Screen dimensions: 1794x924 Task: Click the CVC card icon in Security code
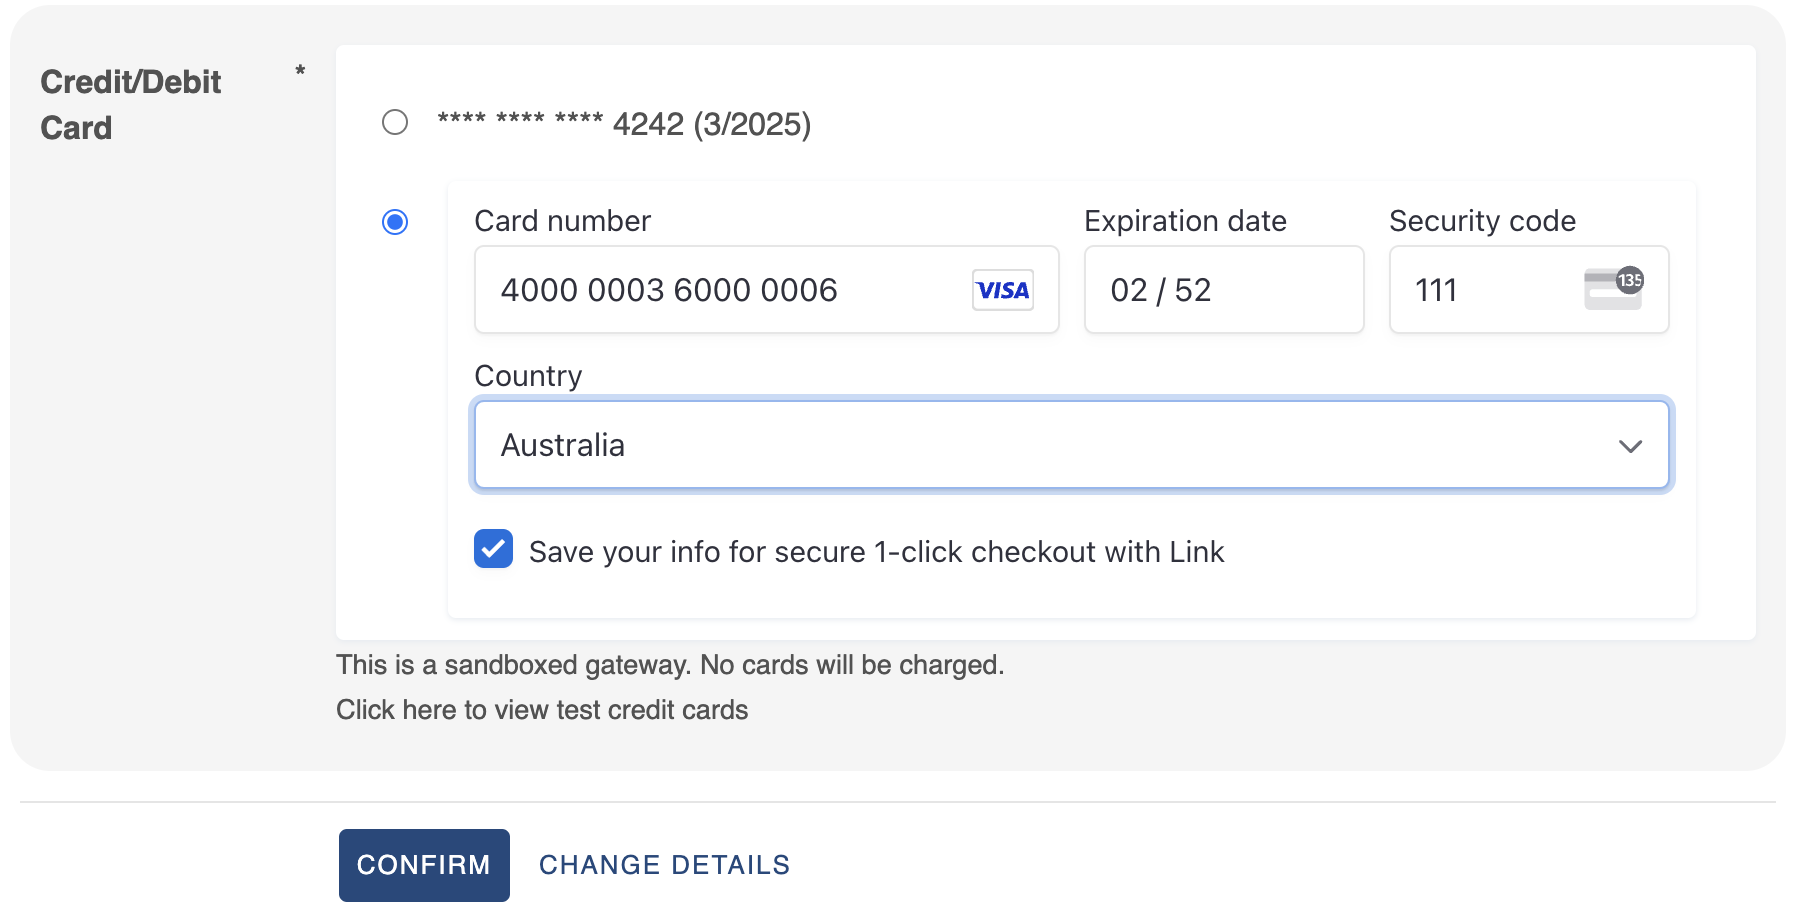1613,289
